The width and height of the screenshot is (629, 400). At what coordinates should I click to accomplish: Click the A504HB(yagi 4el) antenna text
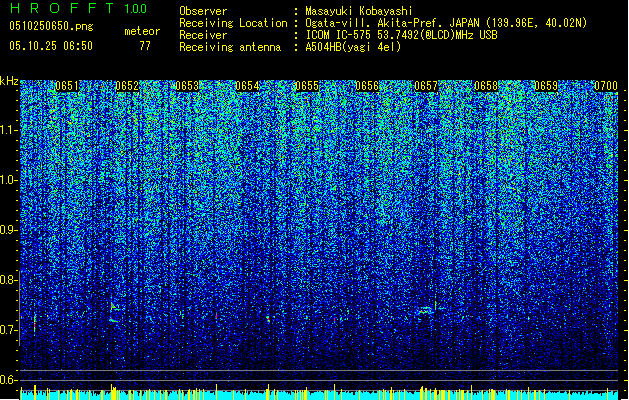tap(353, 47)
